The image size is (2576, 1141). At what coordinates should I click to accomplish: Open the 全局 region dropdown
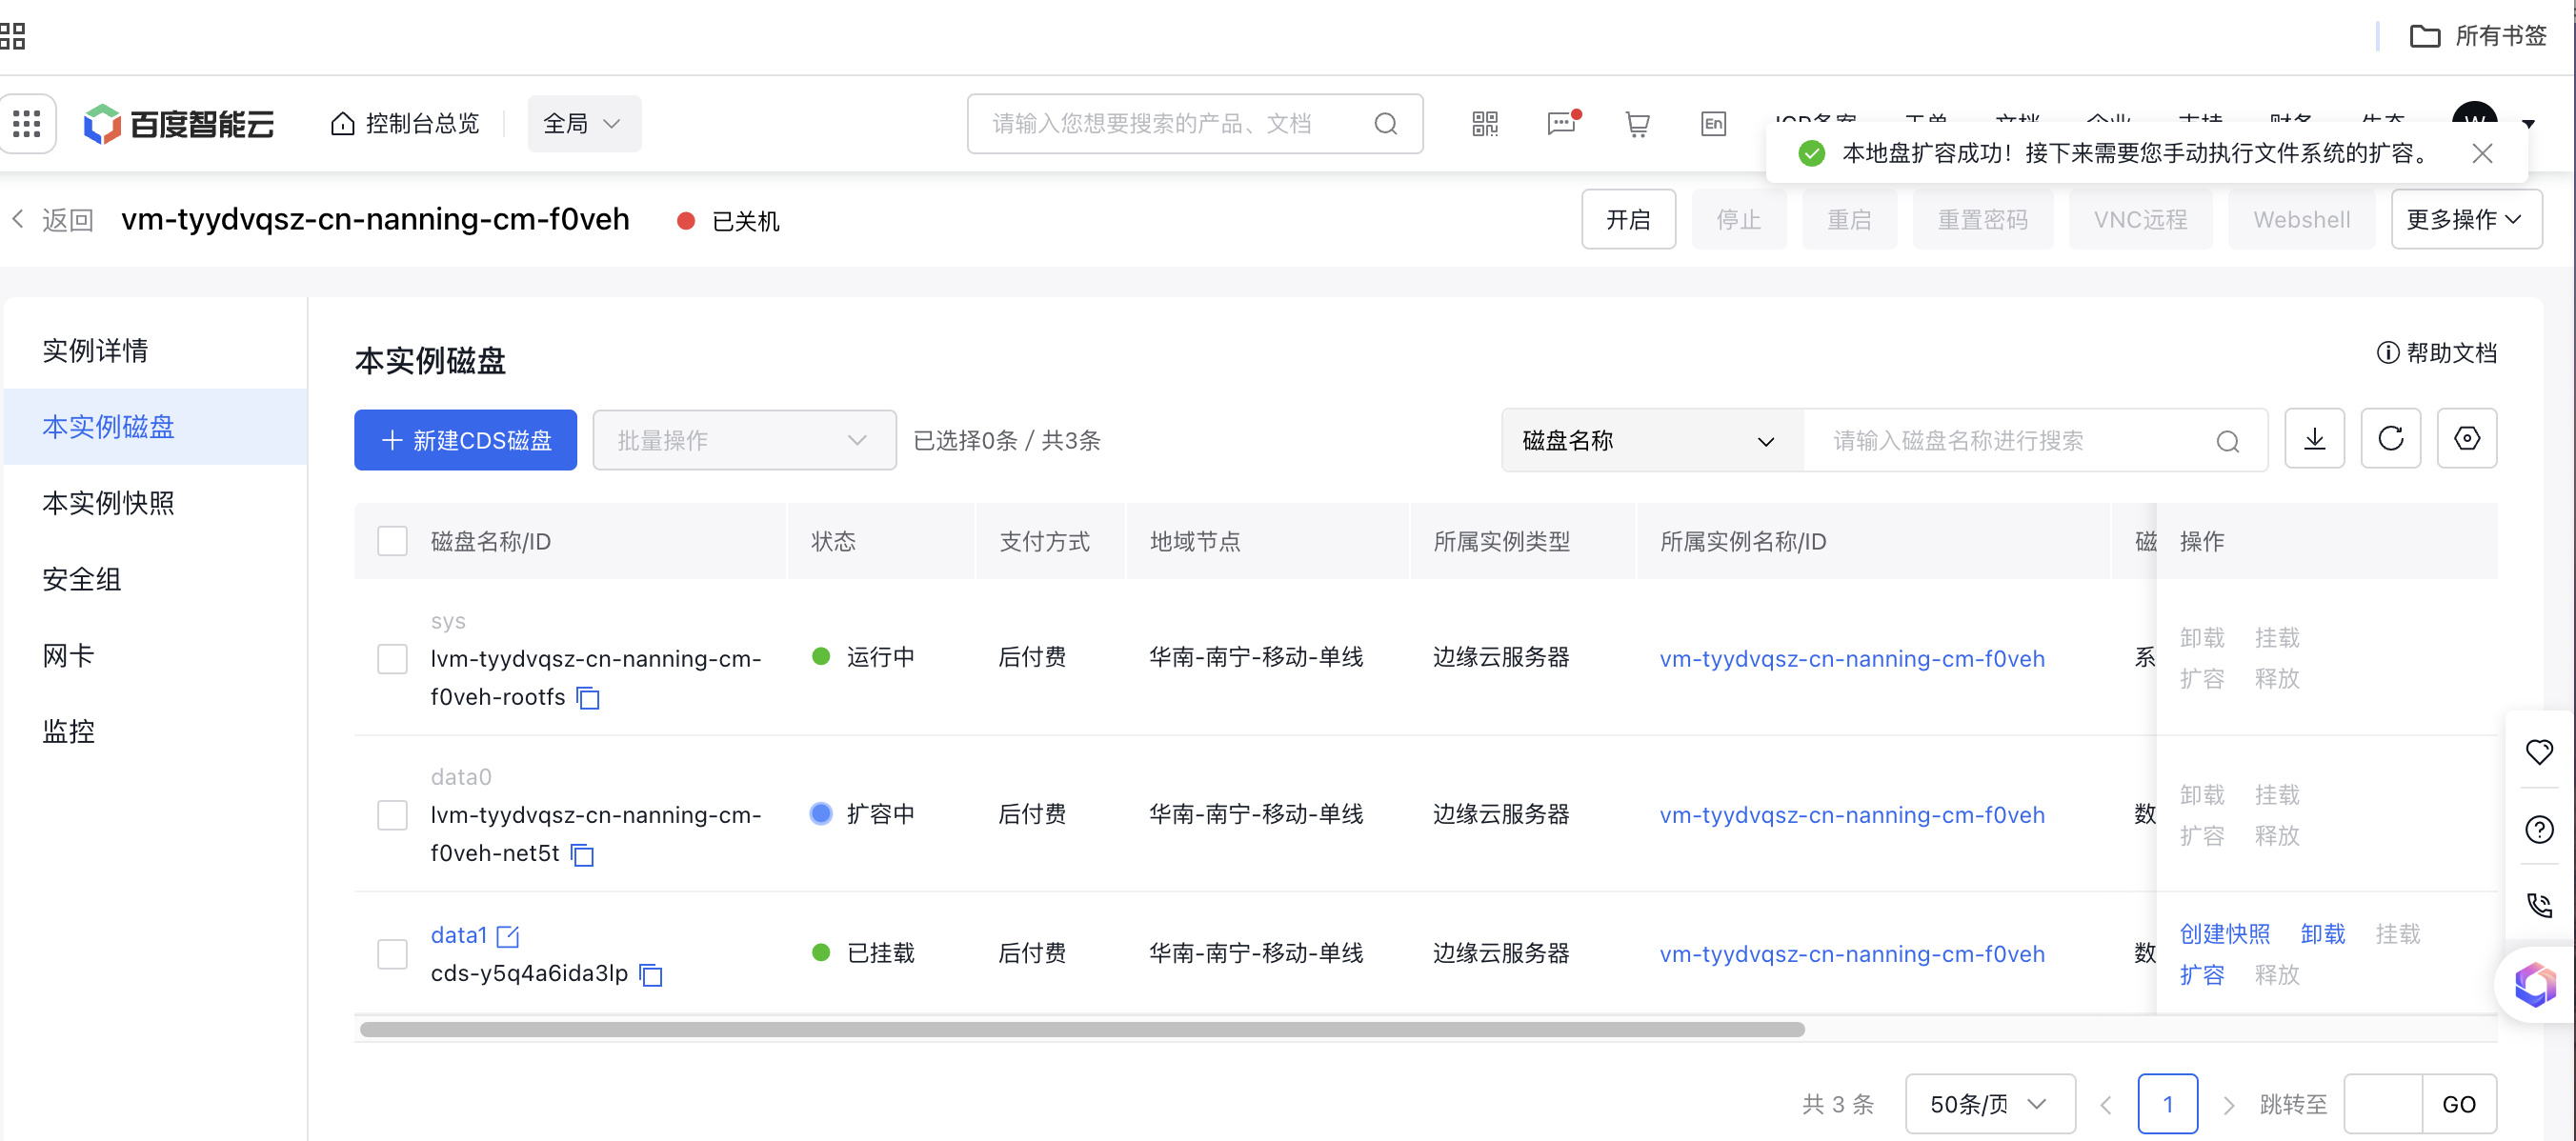[584, 124]
